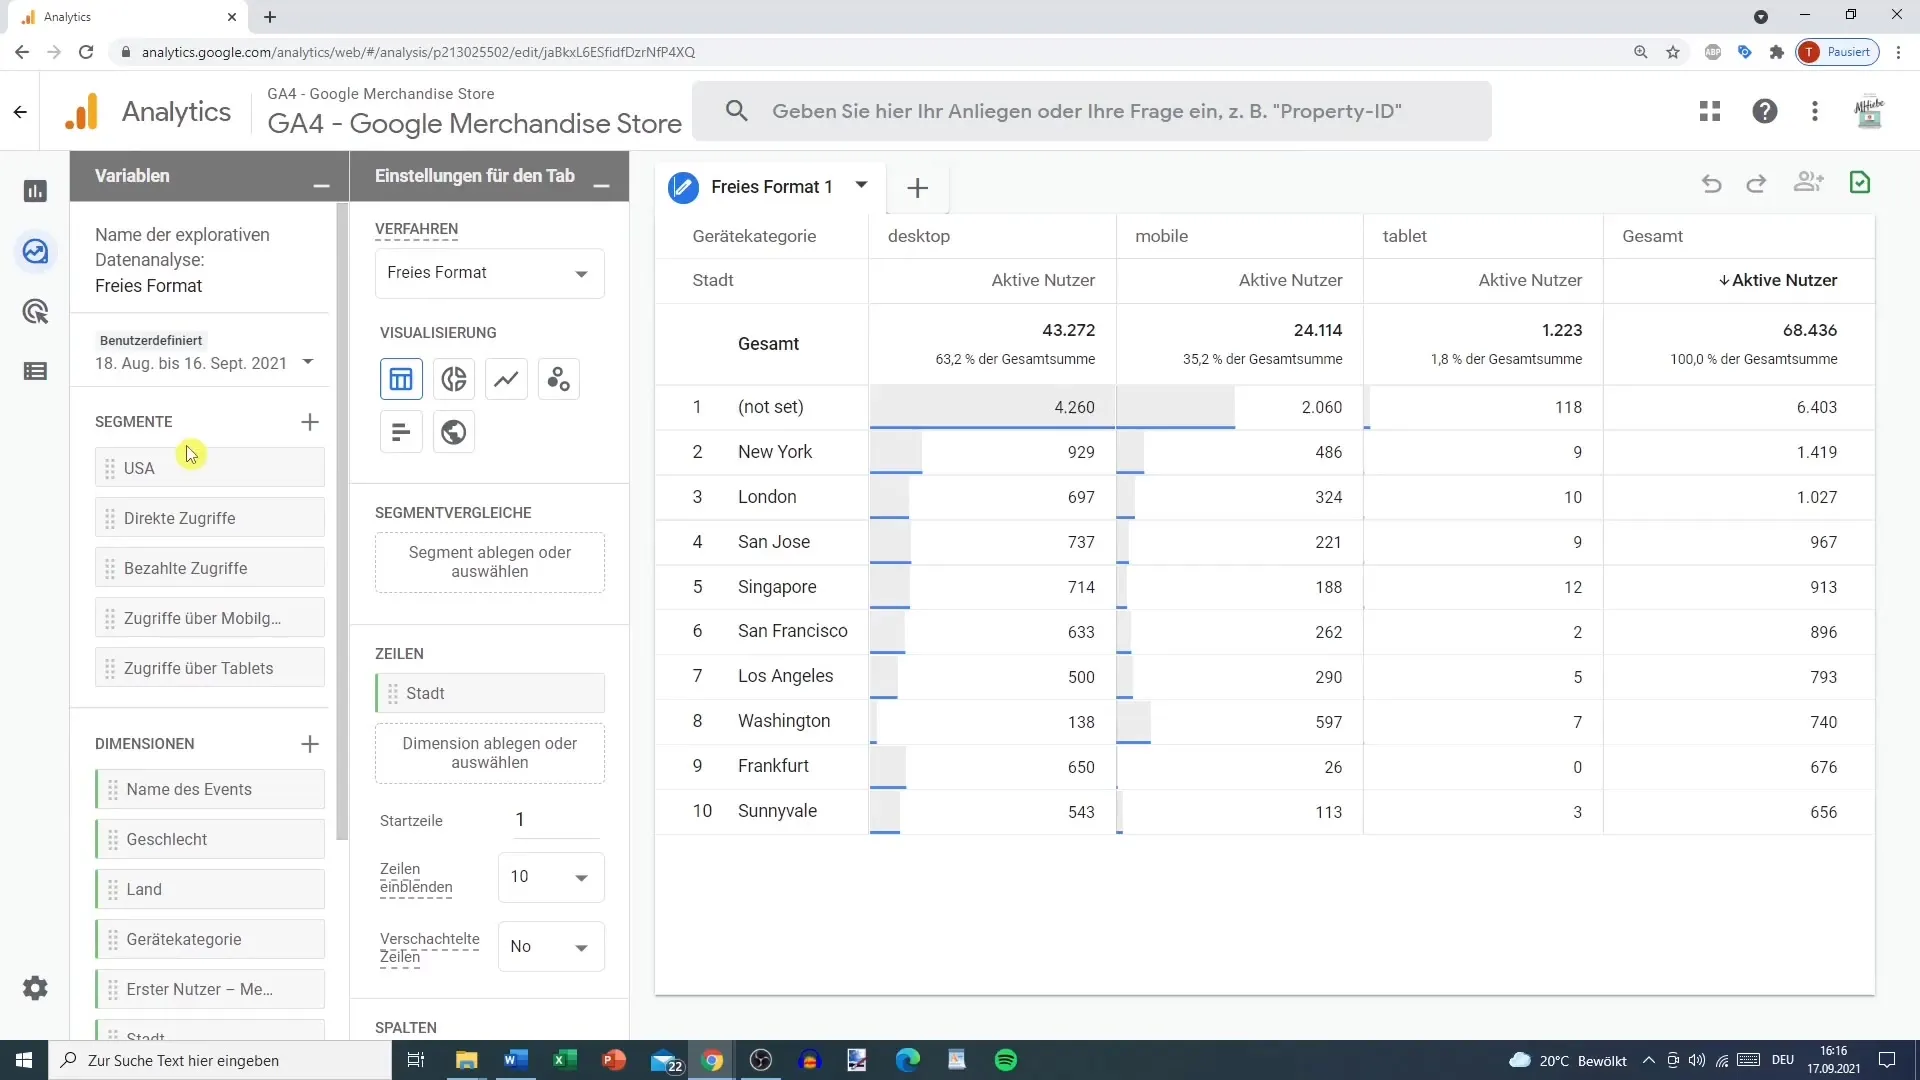Open the Freies Format 1 tab menu

pos(861,185)
